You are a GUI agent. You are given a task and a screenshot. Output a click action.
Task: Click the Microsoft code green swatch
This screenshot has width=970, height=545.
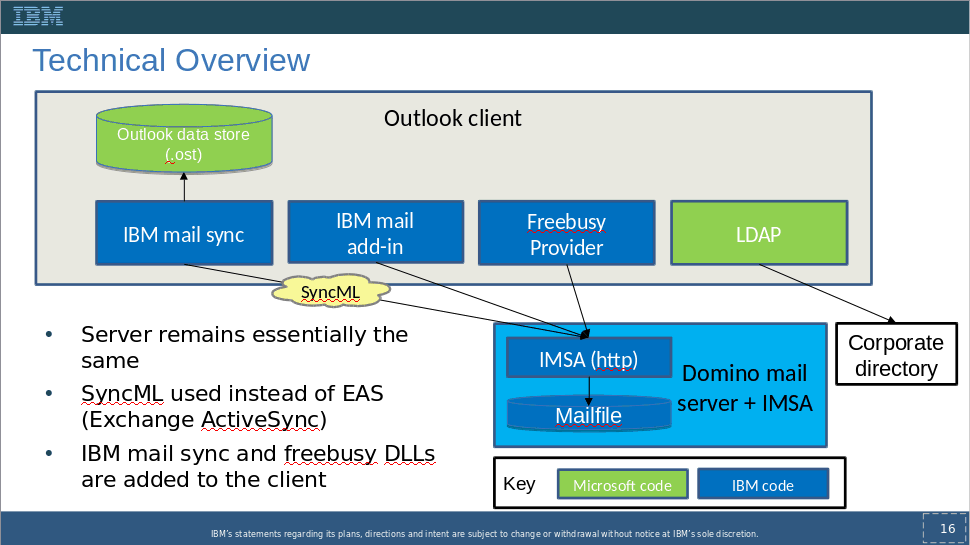tap(622, 484)
